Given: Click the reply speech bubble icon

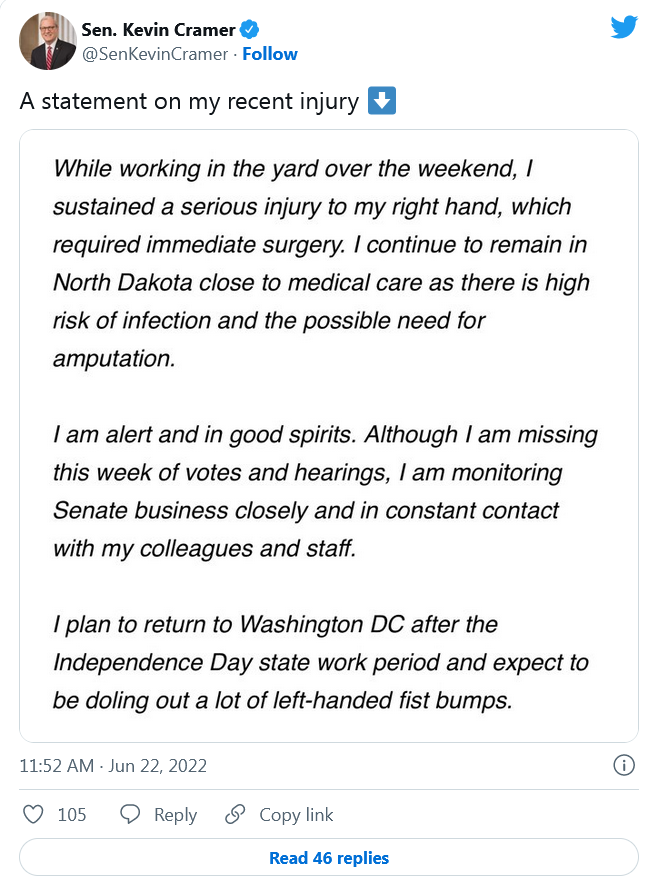Looking at the screenshot, I should click(130, 814).
